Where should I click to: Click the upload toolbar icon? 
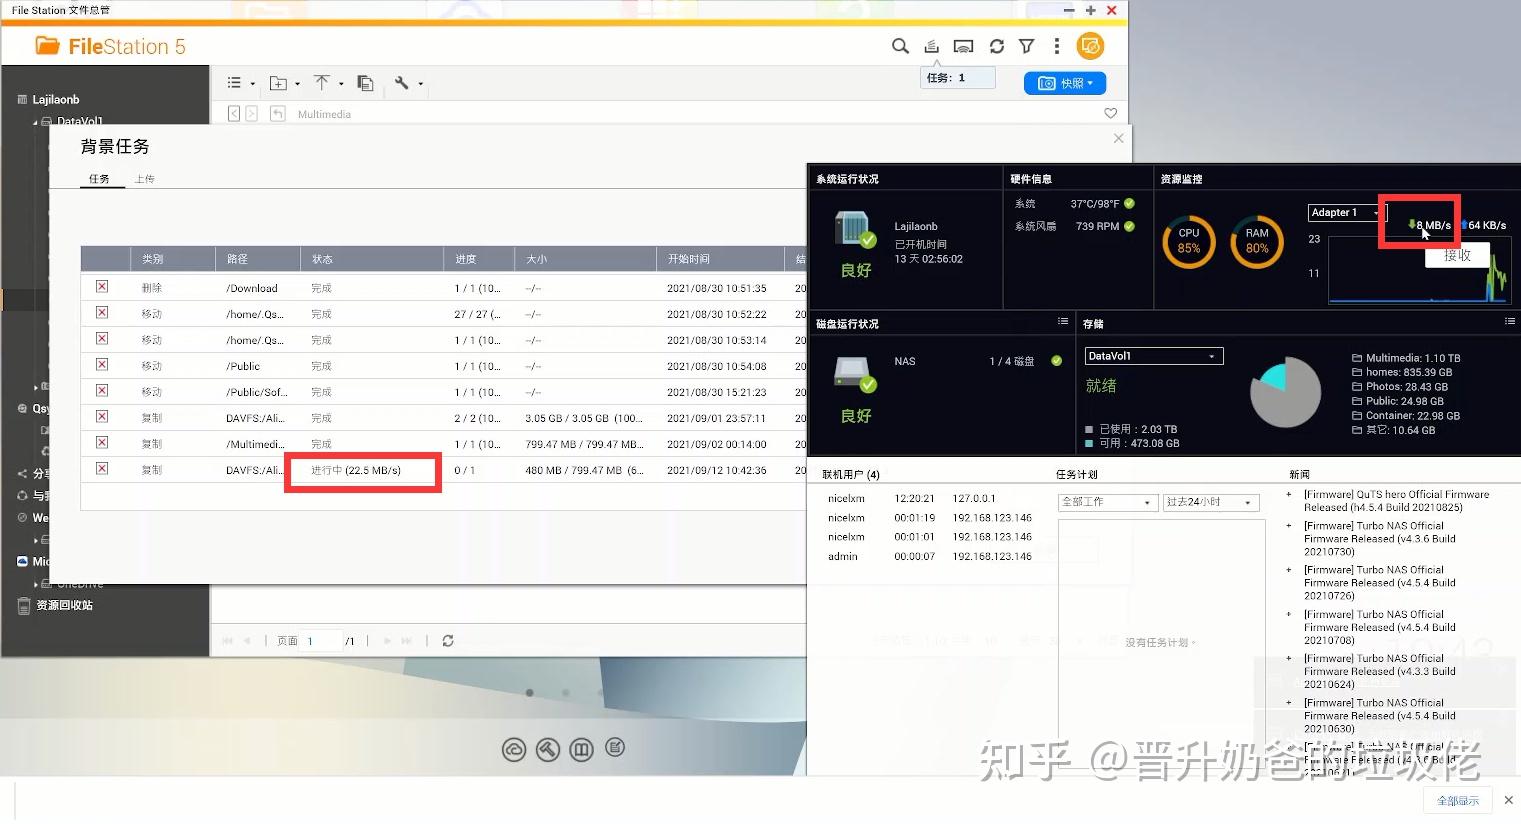[x=321, y=83]
